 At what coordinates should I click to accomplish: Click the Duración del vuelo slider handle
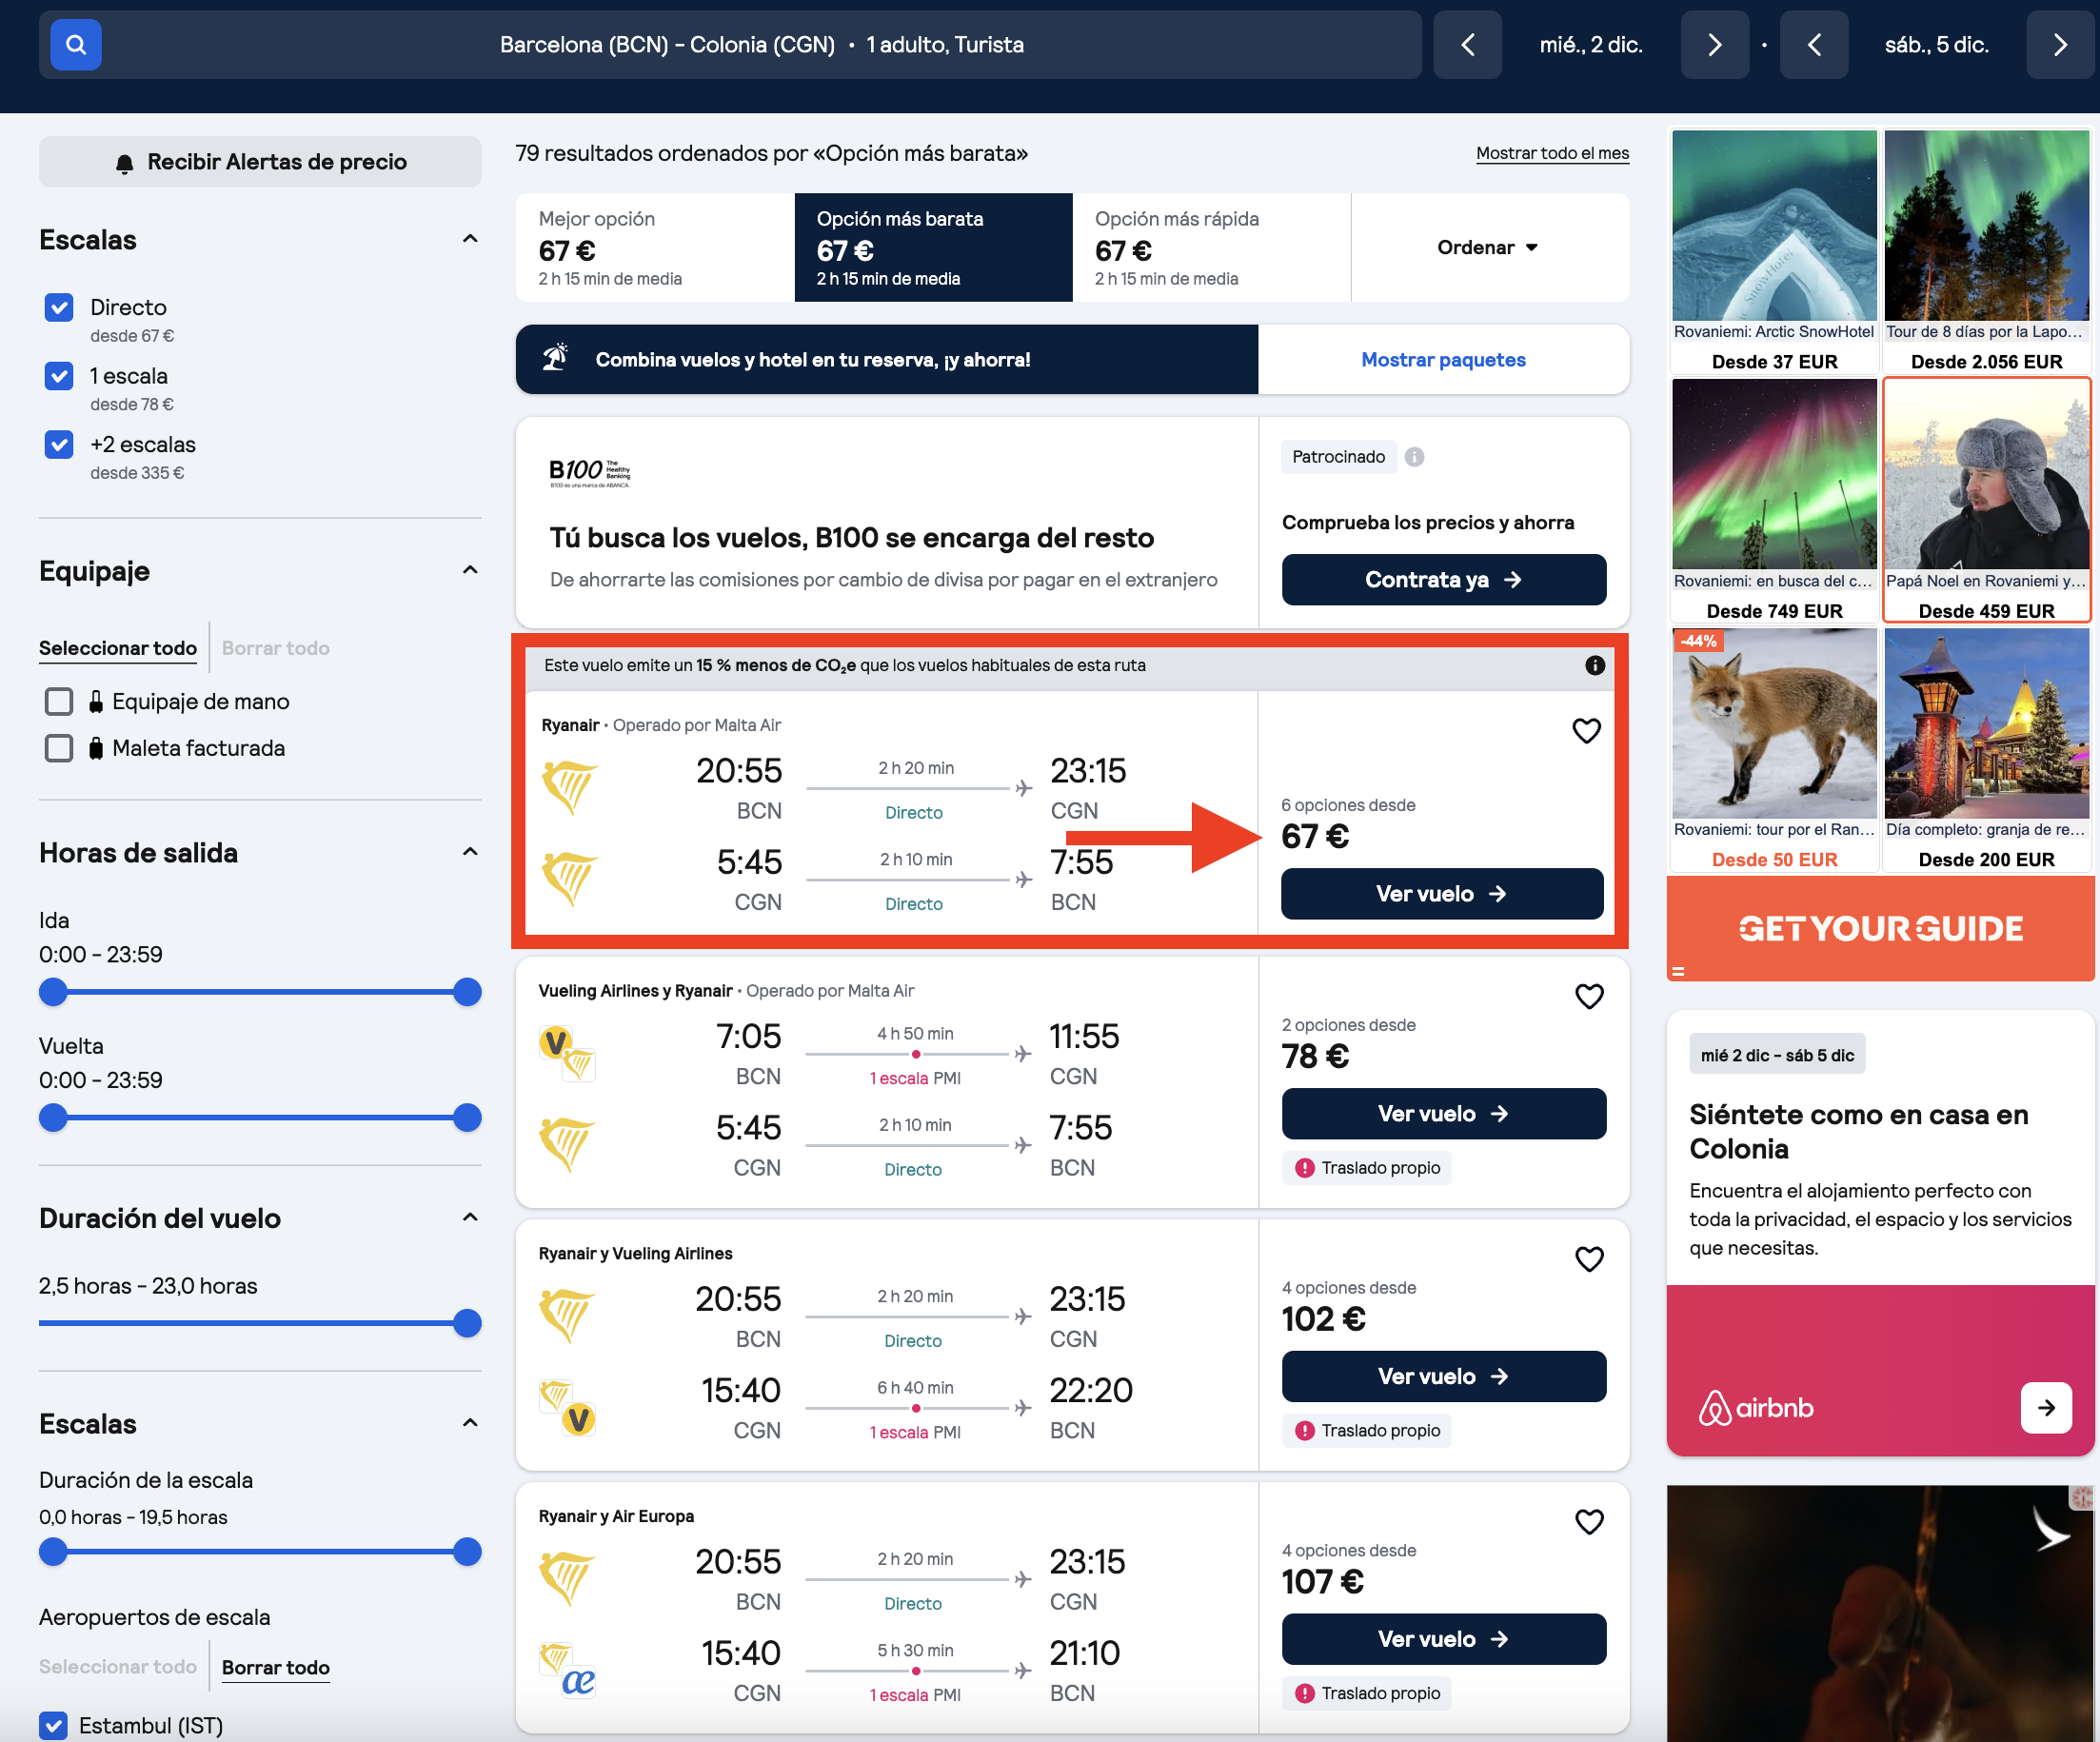pos(467,1323)
